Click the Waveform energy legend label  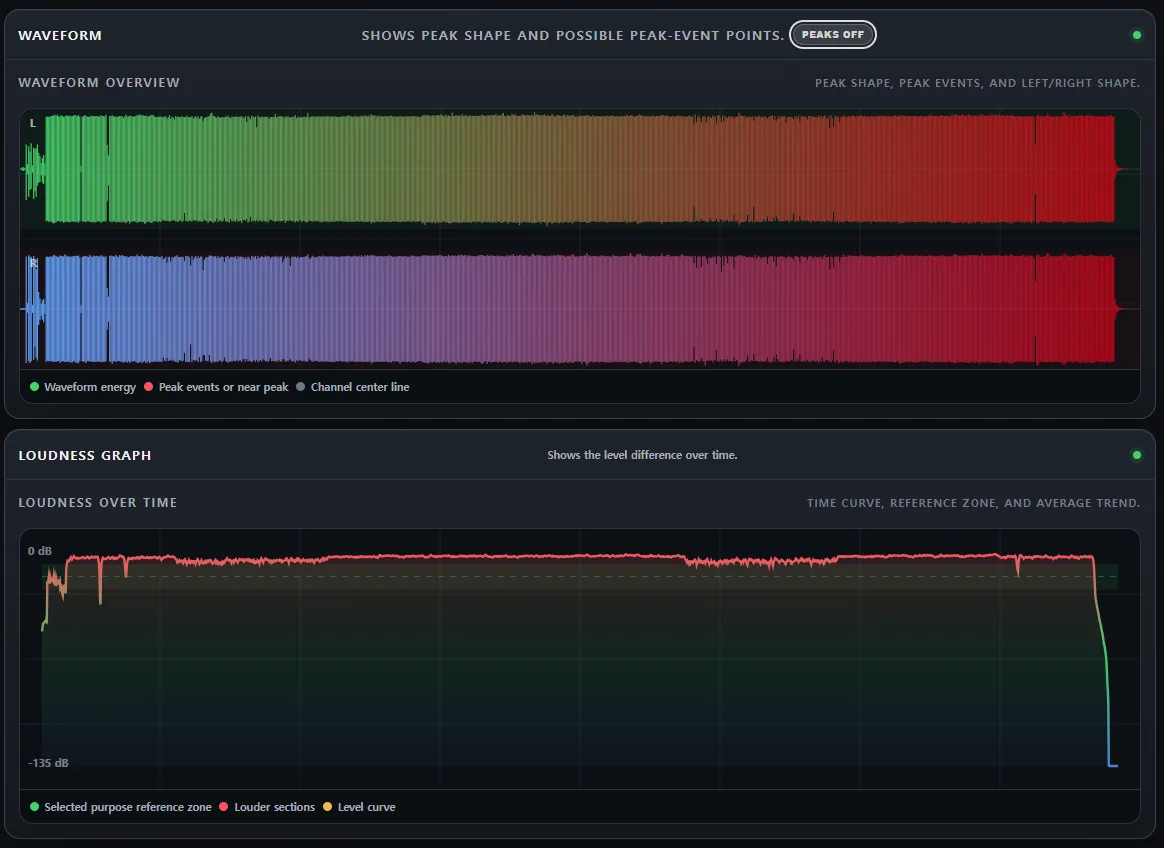90,387
